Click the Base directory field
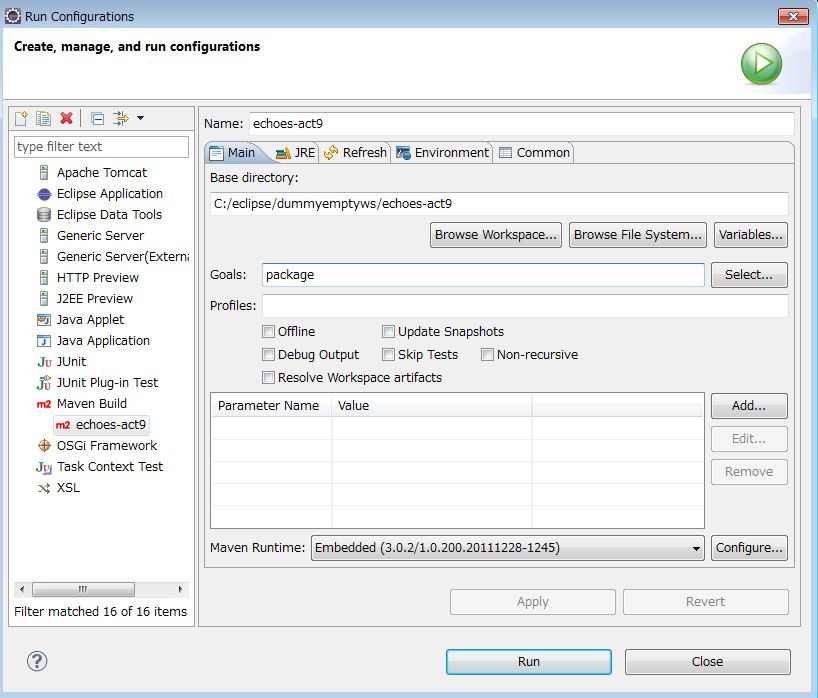Image resolution: width=818 pixels, height=698 pixels. click(x=499, y=204)
